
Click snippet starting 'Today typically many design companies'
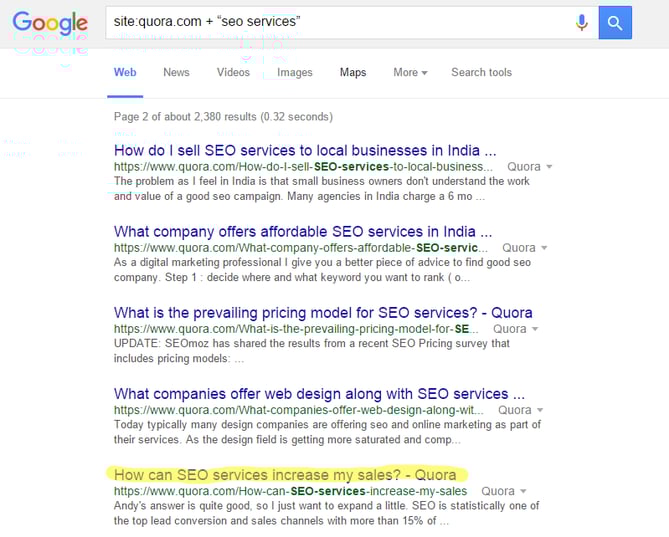pos(327,432)
